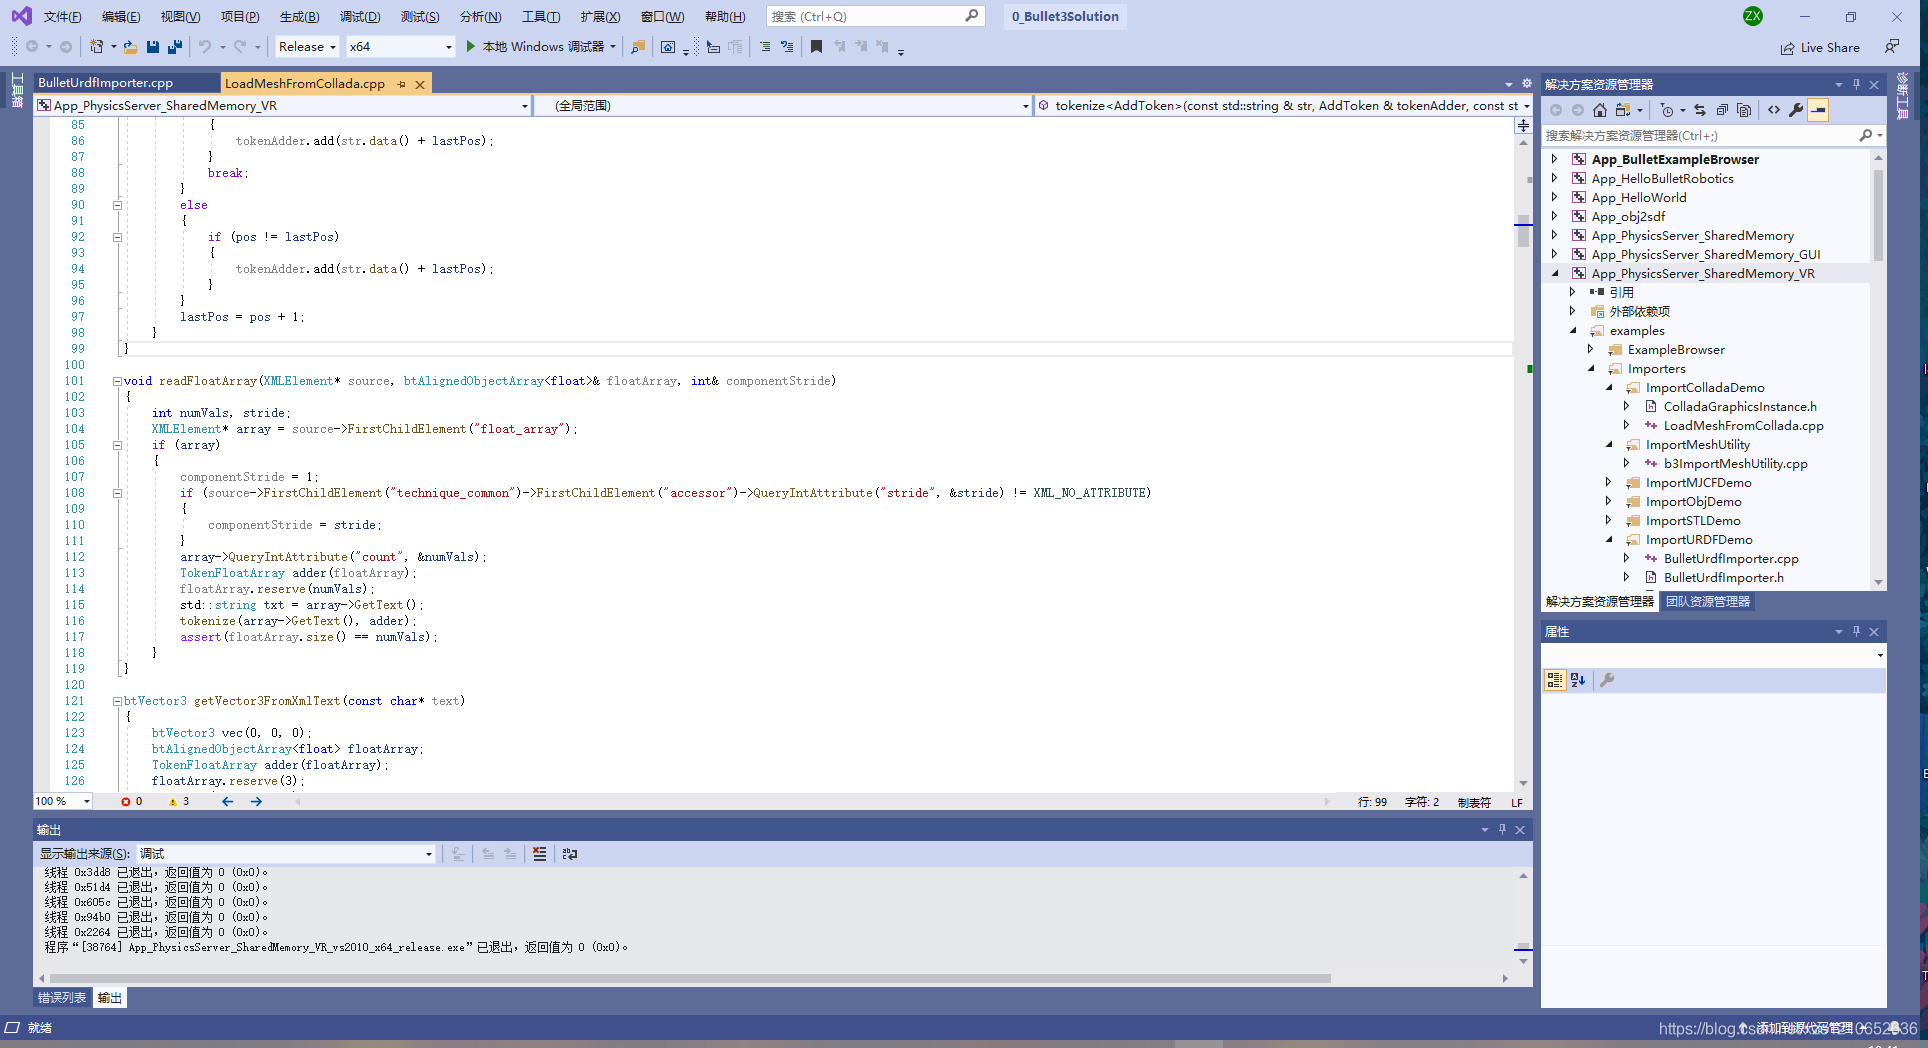This screenshot has height=1048, width=1928.
Task: Open the 100% zoom level control
Action: point(62,801)
